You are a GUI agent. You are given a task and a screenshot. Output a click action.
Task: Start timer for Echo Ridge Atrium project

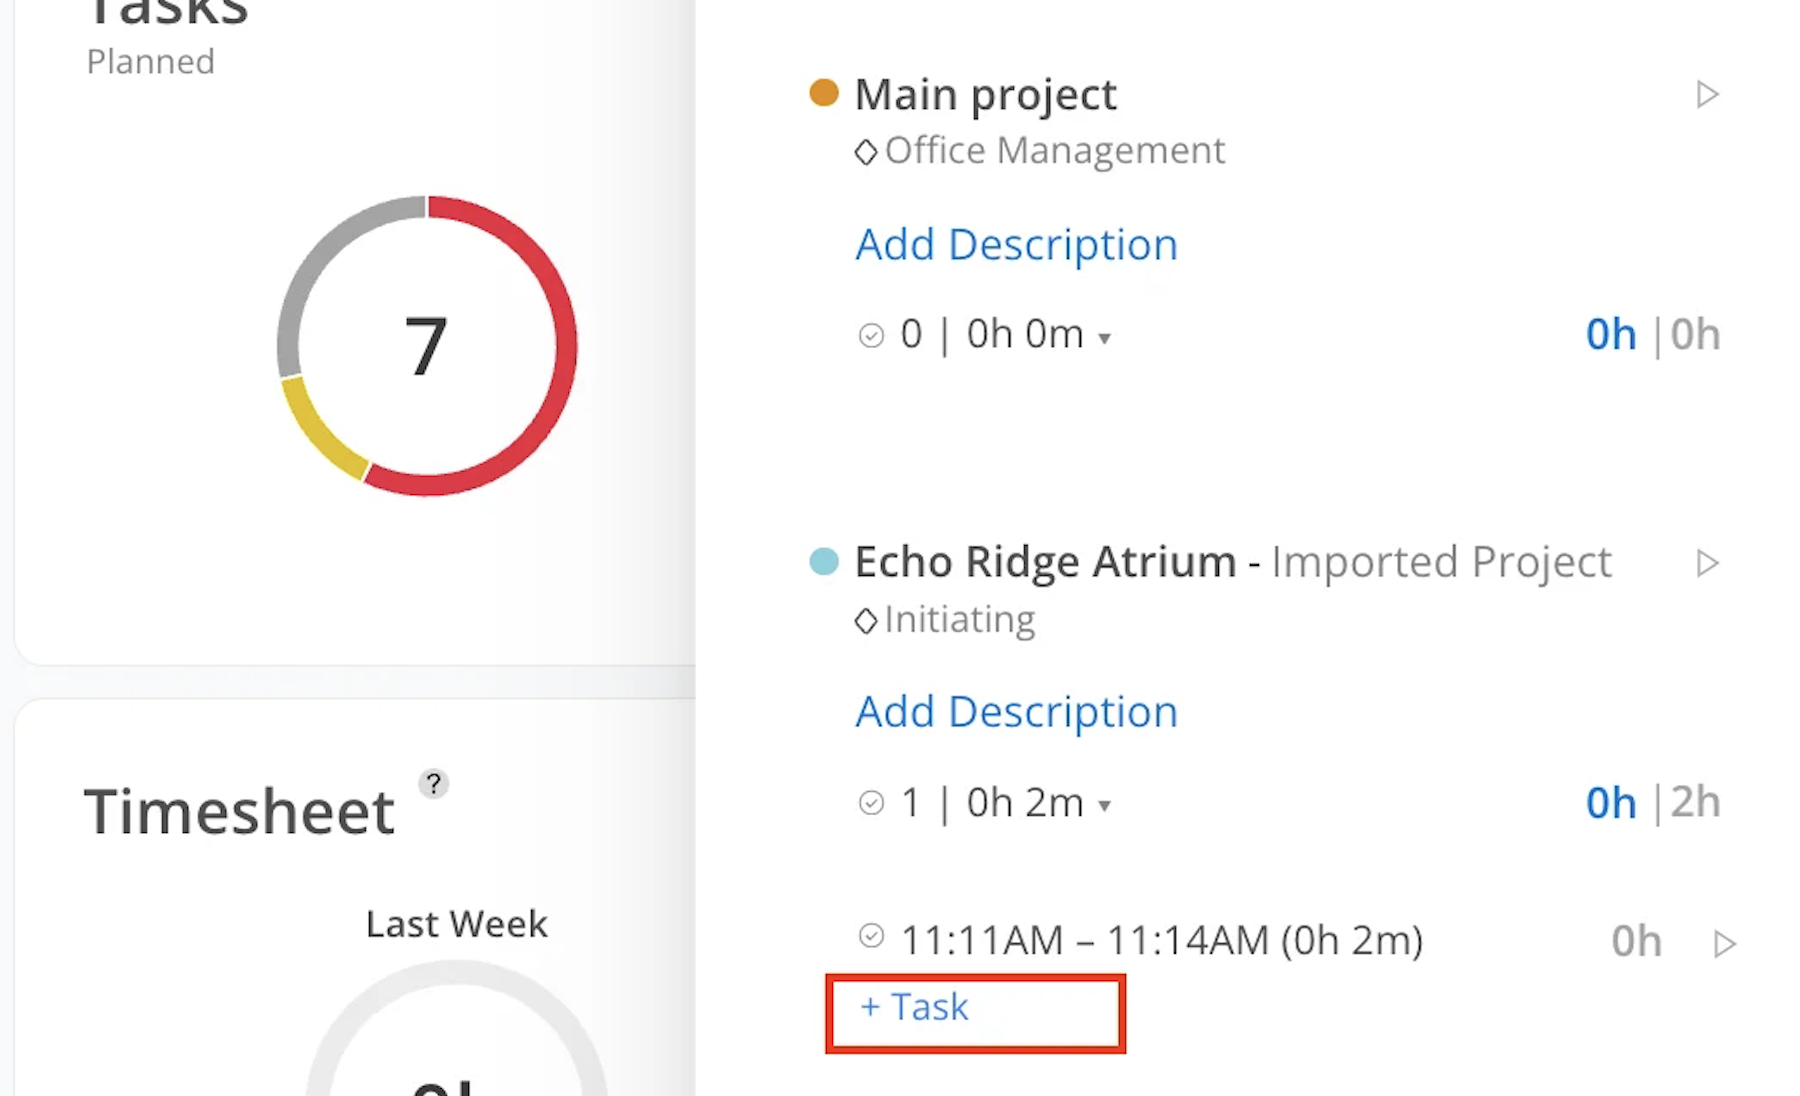1707,563
